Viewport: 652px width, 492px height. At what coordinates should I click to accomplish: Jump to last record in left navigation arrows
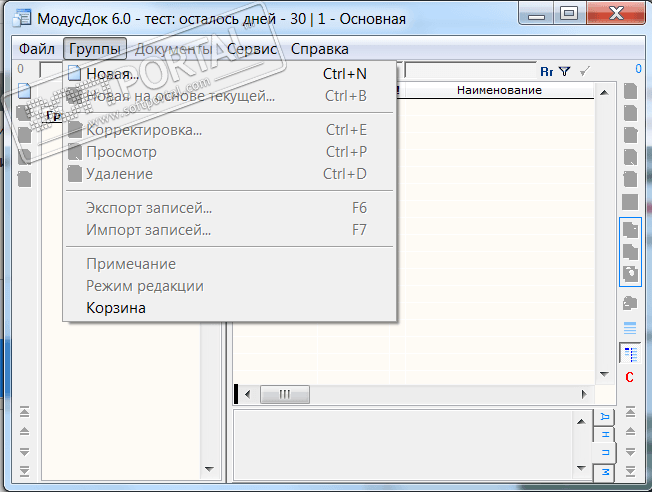pyautogui.click(x=25, y=471)
